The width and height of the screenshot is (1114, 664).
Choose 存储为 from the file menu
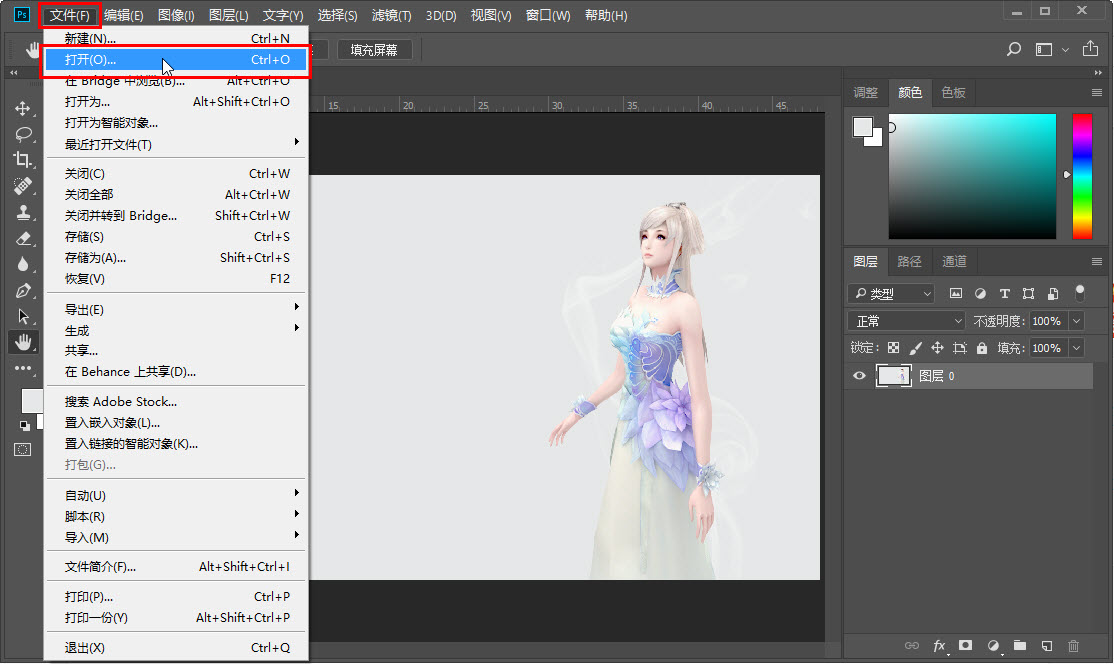coord(176,258)
